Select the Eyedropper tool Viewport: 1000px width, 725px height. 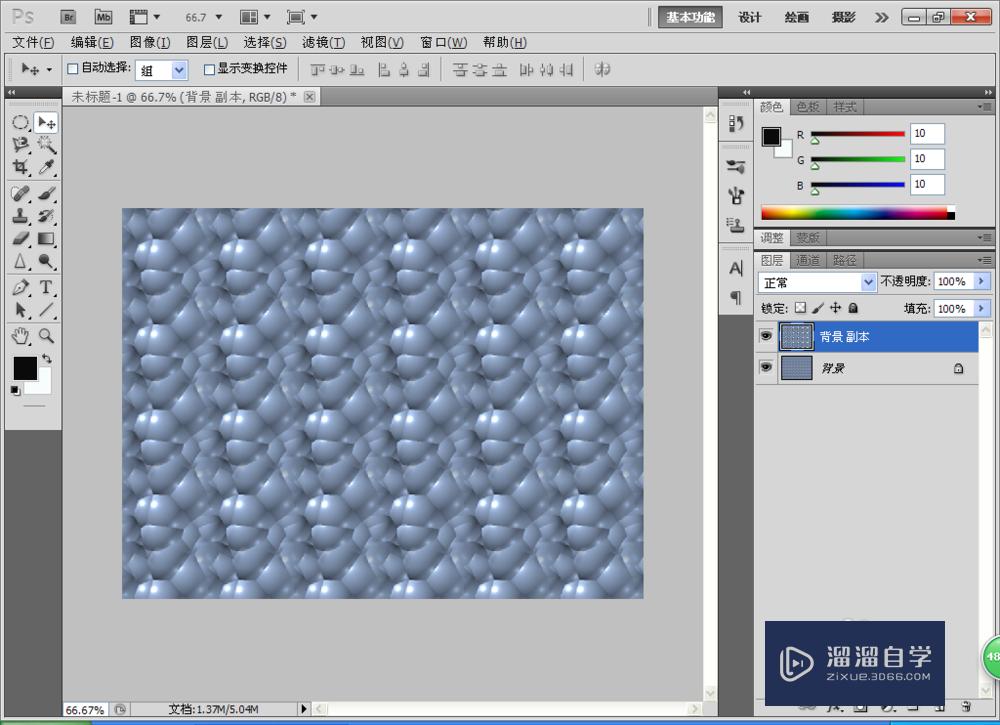point(46,168)
